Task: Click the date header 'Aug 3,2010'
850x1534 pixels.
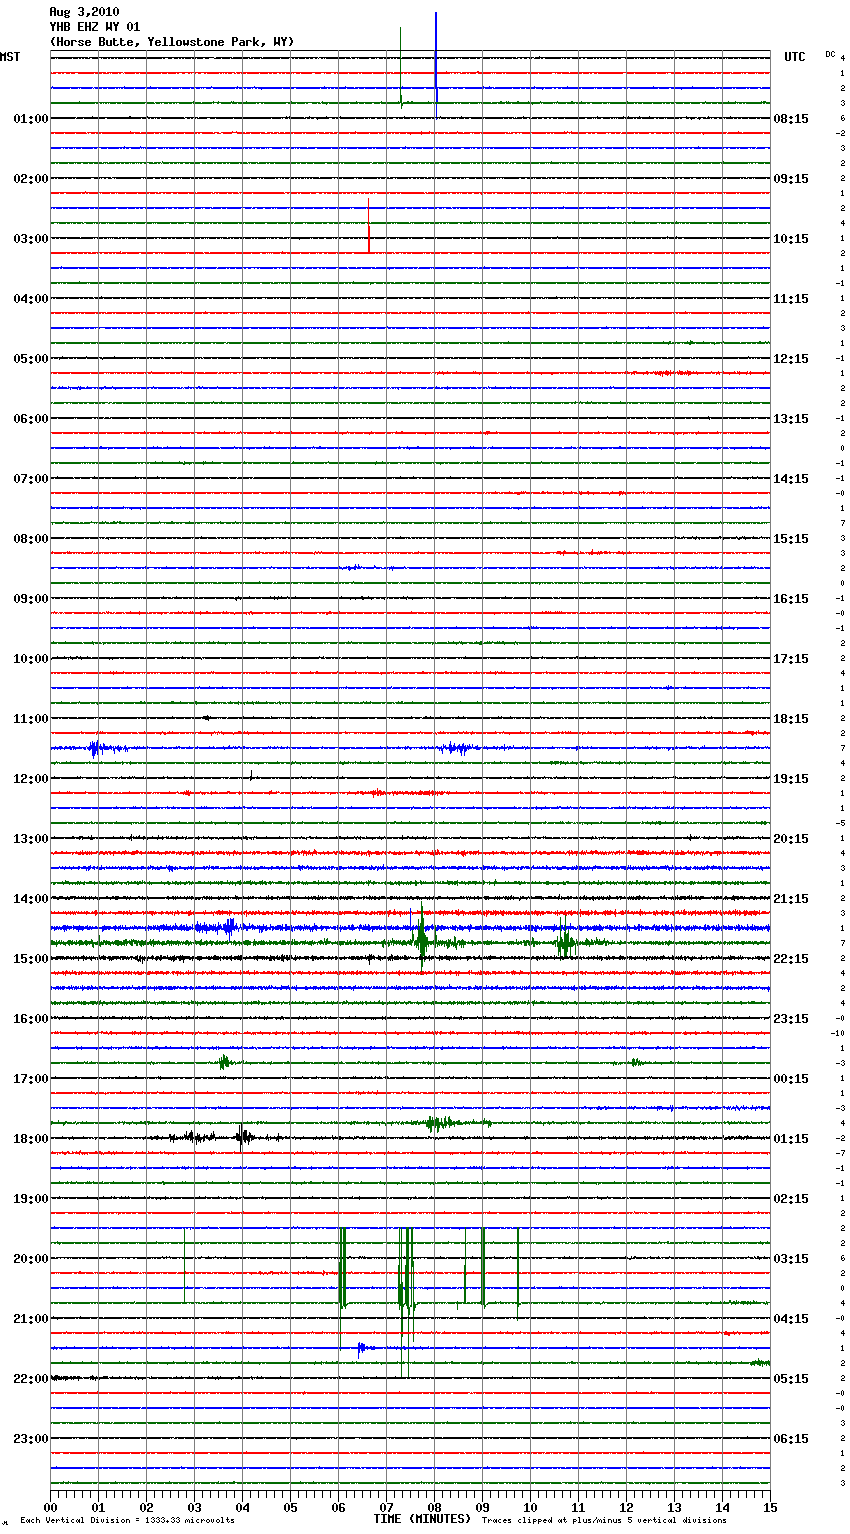Action: click(84, 12)
